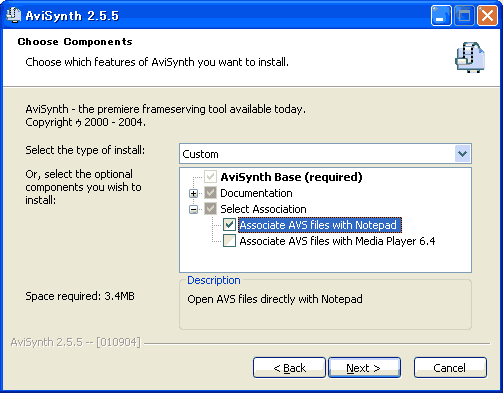Proceed with the Next button
Viewport: 503px width, 393px height.
[x=364, y=368]
